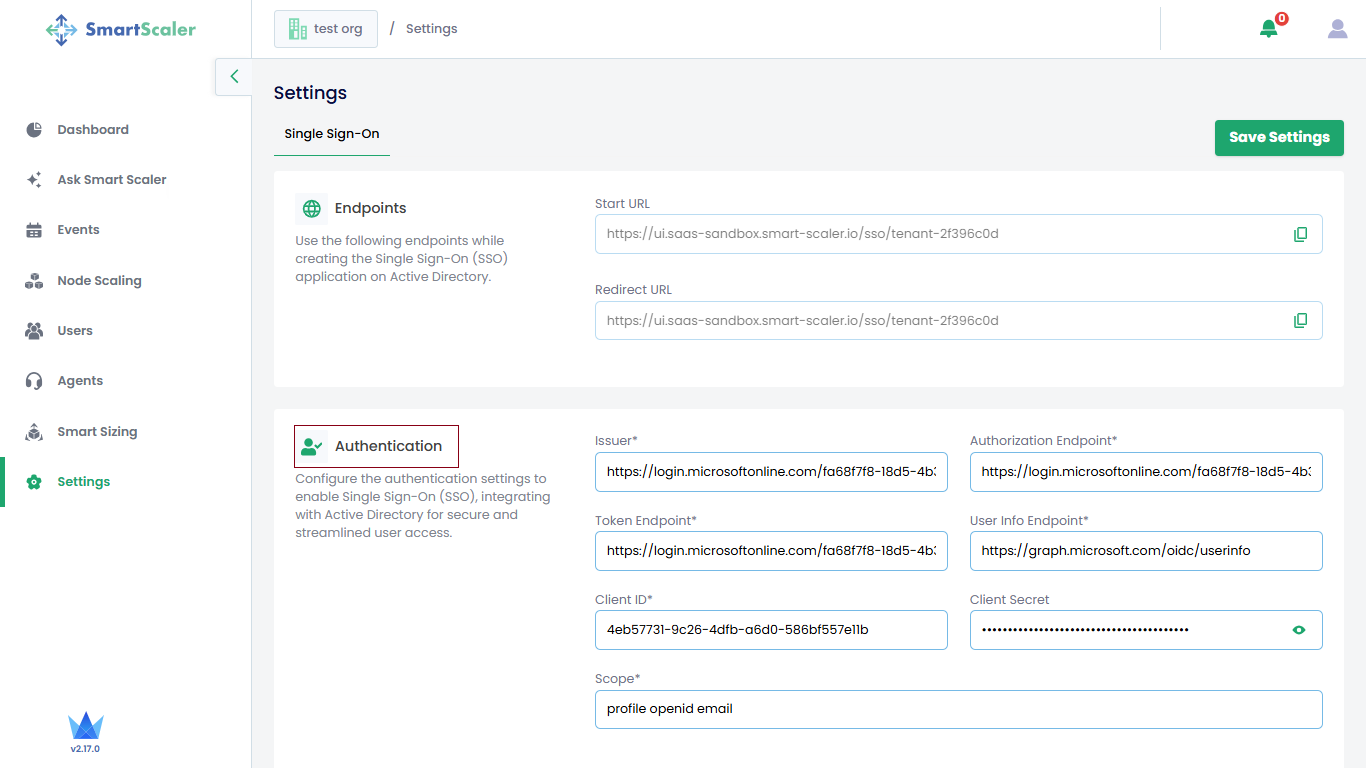Go to Events in the sidebar

point(78,230)
